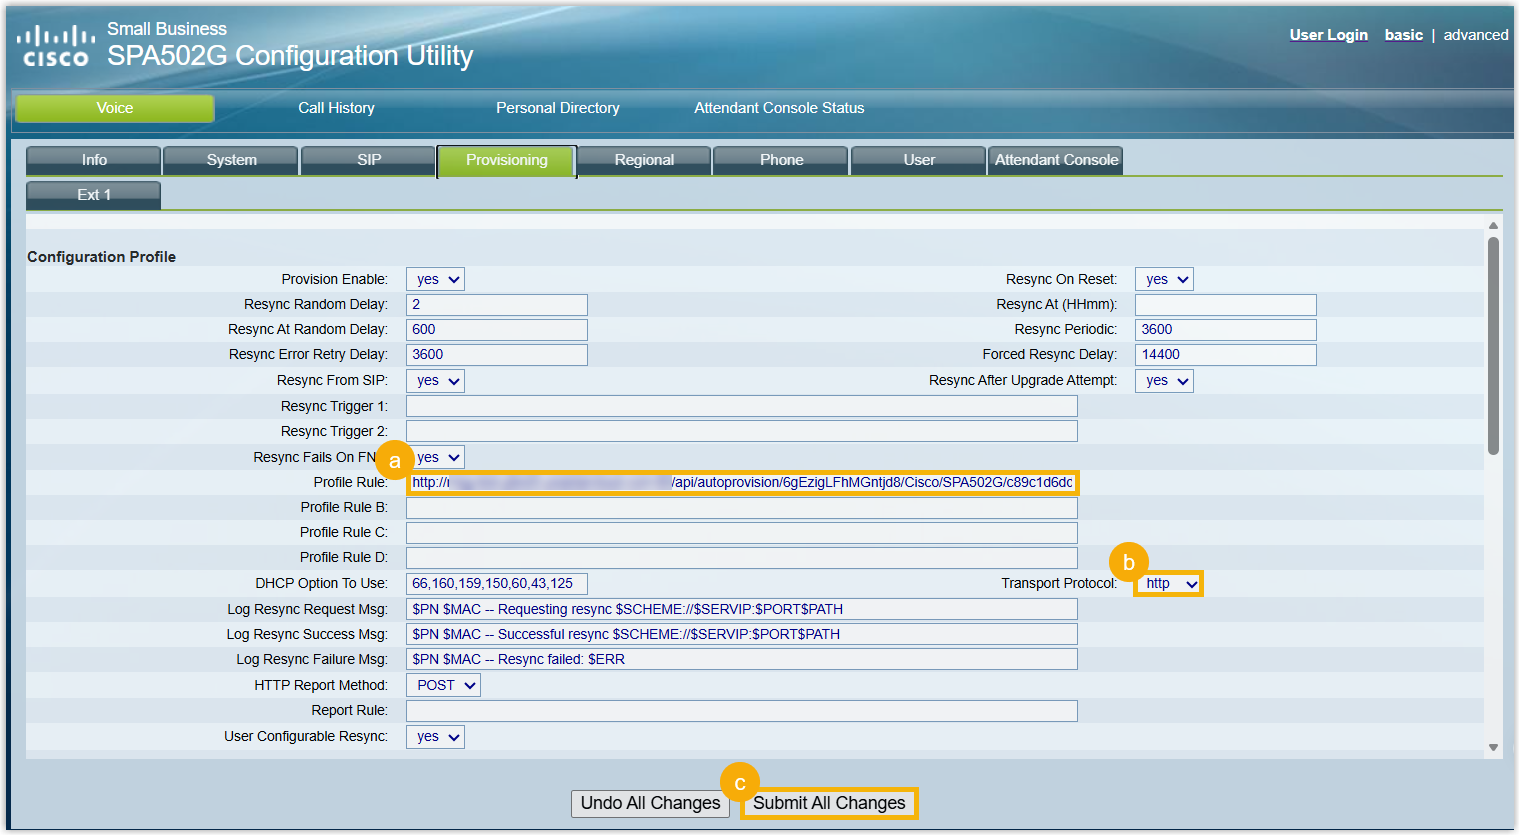
Task: Click the scrollbar down arrow
Action: tap(1493, 747)
